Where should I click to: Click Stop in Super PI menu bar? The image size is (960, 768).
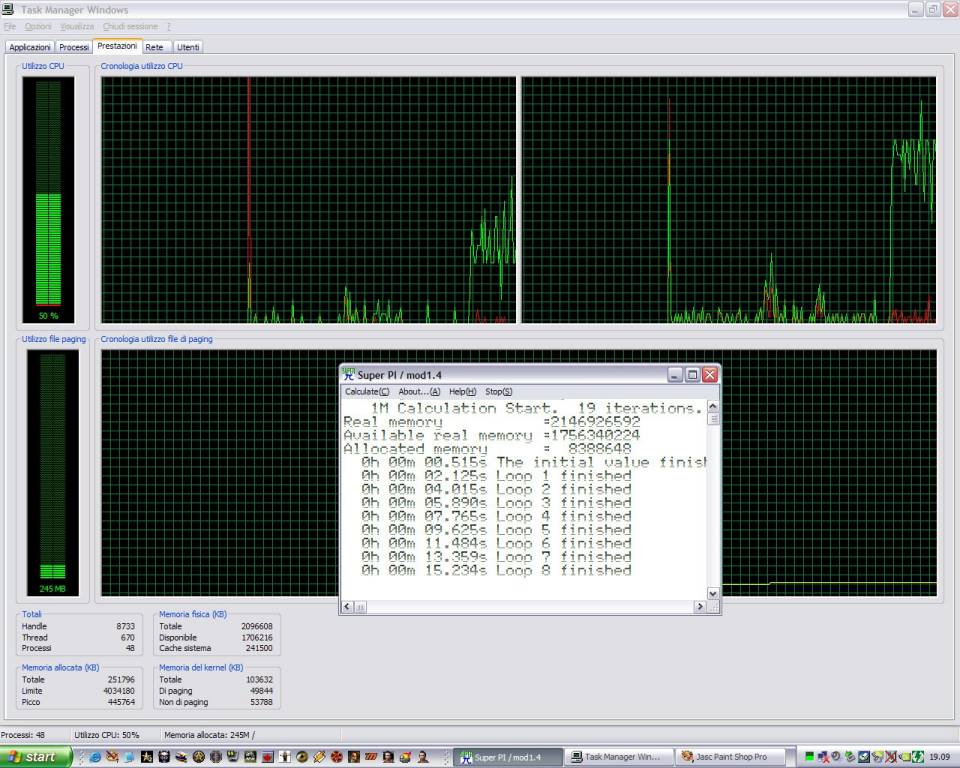click(x=498, y=391)
